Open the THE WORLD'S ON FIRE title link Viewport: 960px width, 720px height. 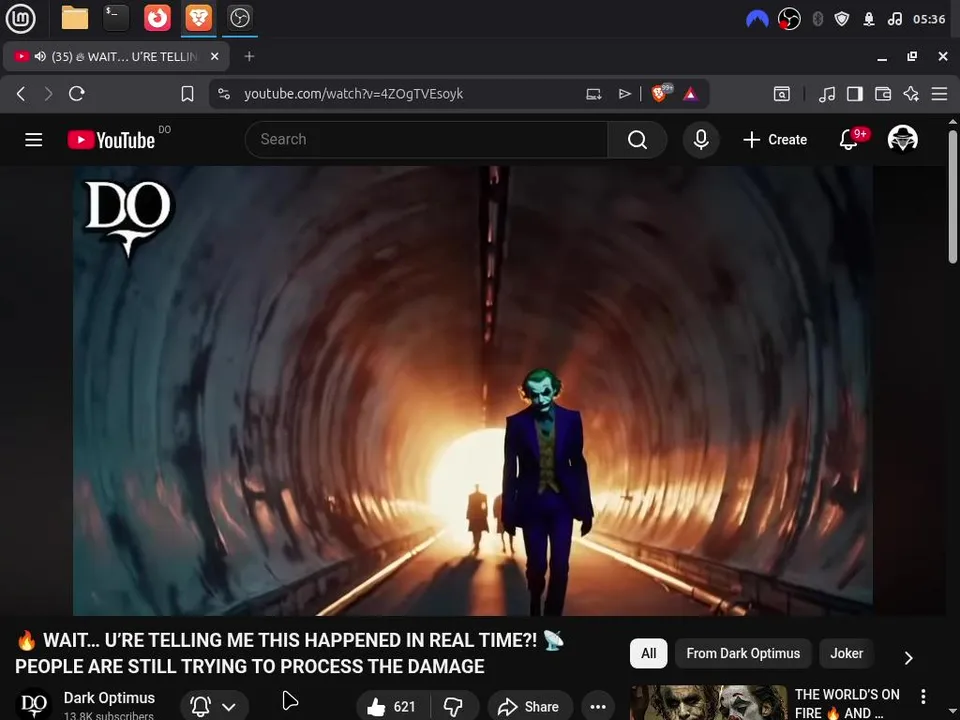click(x=847, y=703)
